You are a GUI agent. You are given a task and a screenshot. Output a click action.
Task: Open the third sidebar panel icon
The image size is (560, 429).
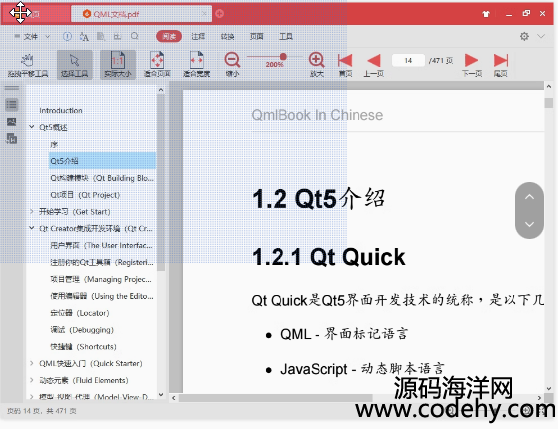click(11, 139)
